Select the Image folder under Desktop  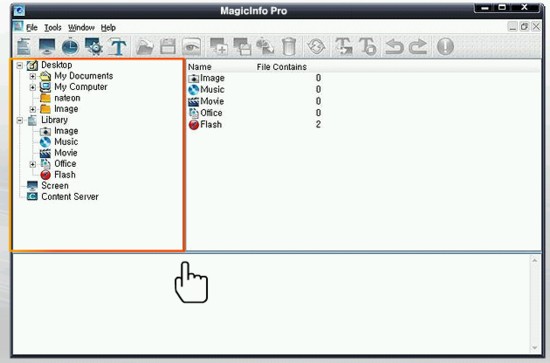coord(66,109)
